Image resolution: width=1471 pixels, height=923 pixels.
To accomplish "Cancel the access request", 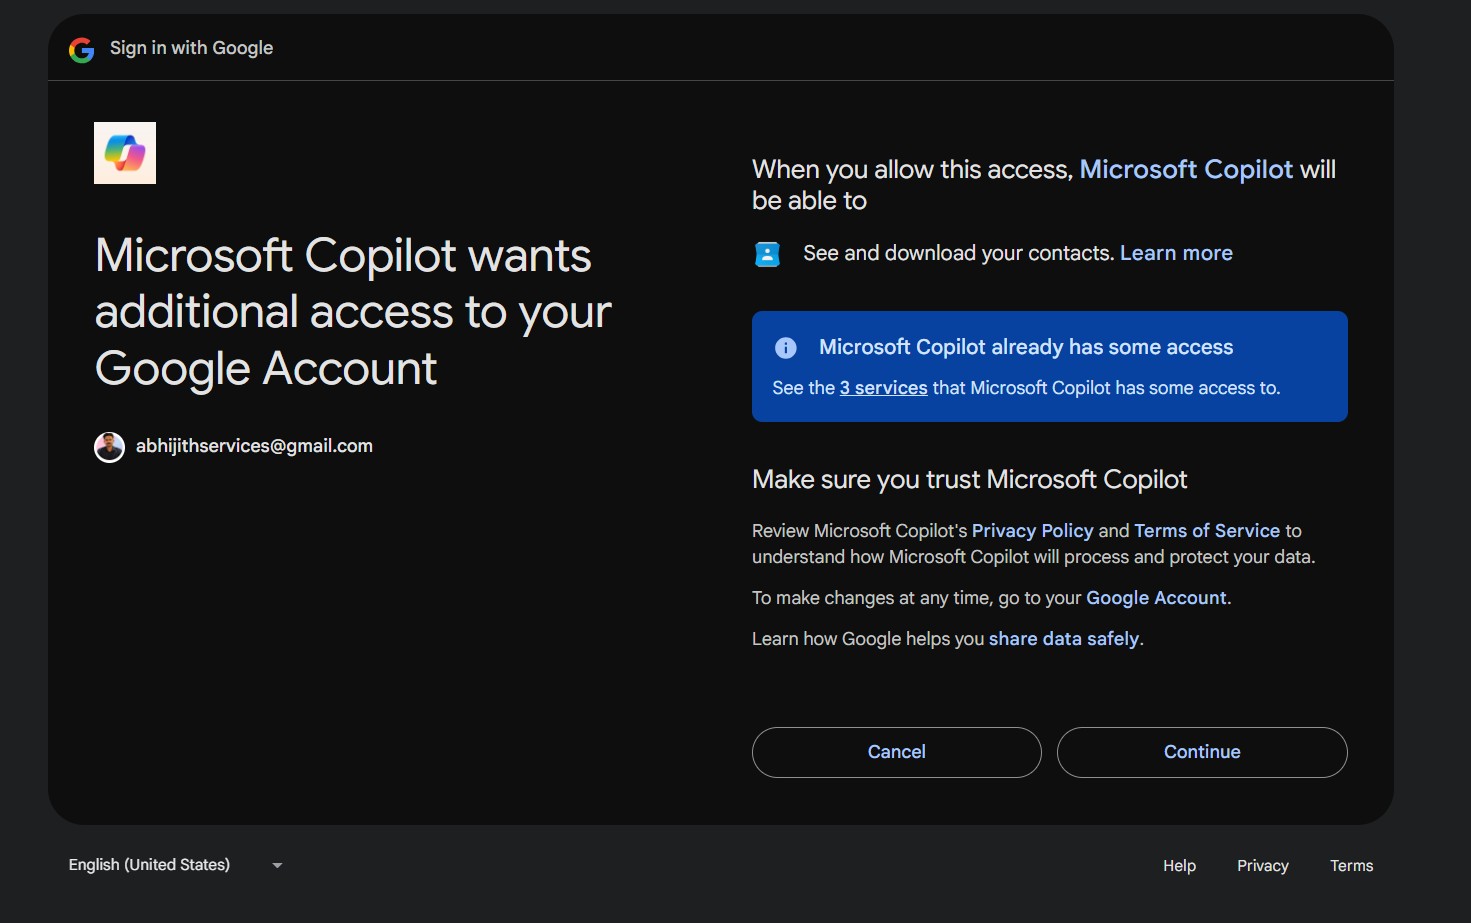I will [895, 752].
